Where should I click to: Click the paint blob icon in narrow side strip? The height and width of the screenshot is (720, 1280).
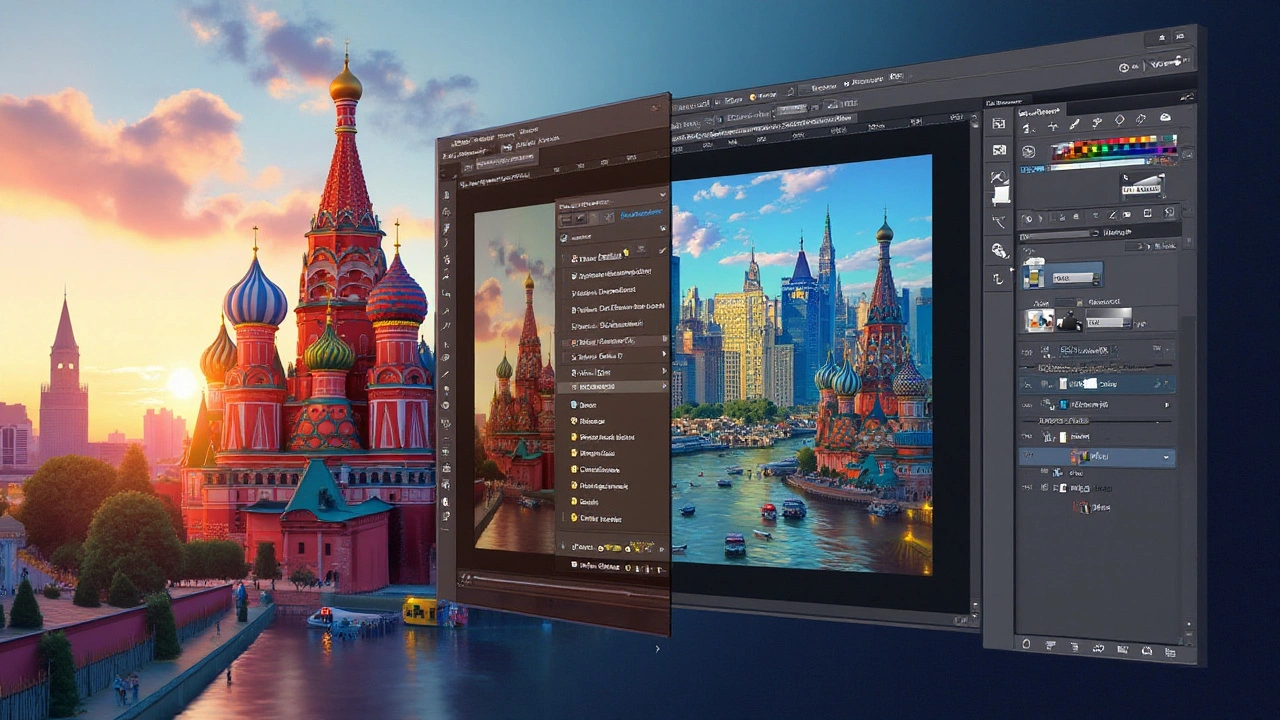(x=999, y=250)
